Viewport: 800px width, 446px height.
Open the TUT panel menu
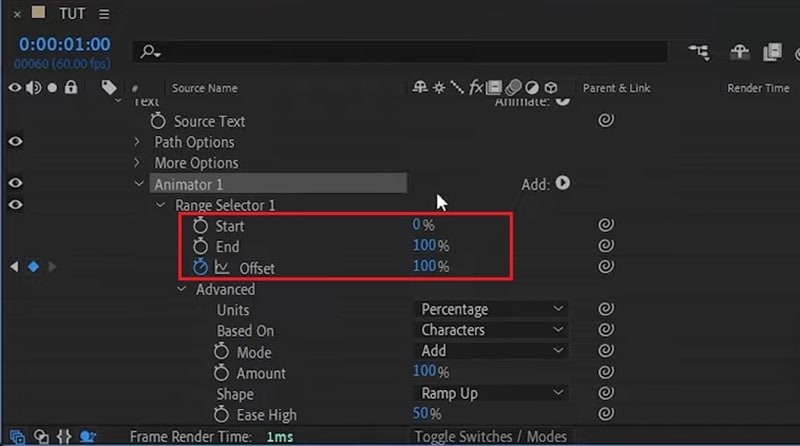coord(104,14)
